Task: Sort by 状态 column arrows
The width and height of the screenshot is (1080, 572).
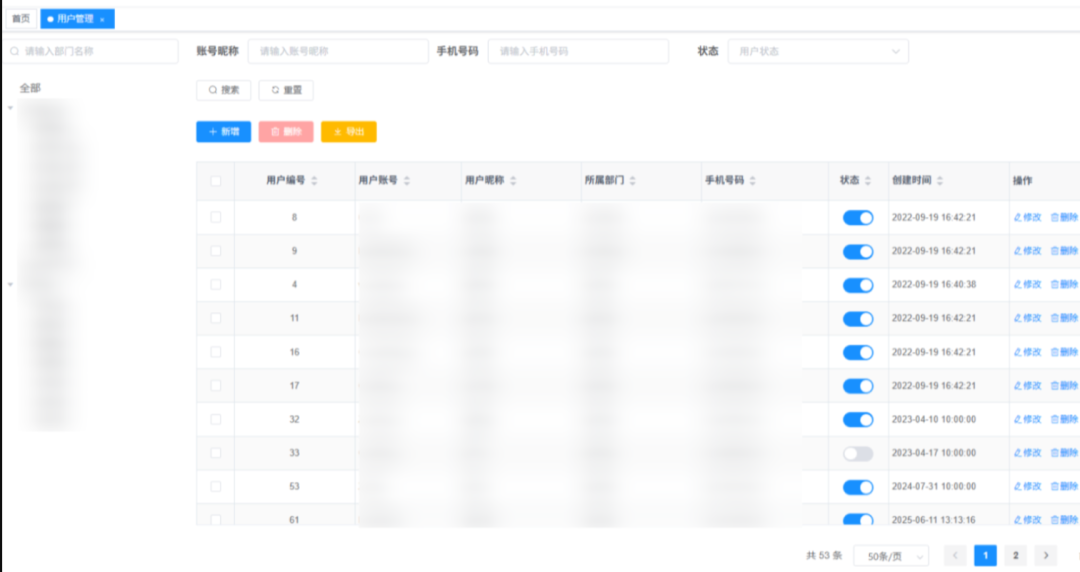Action: (868, 181)
